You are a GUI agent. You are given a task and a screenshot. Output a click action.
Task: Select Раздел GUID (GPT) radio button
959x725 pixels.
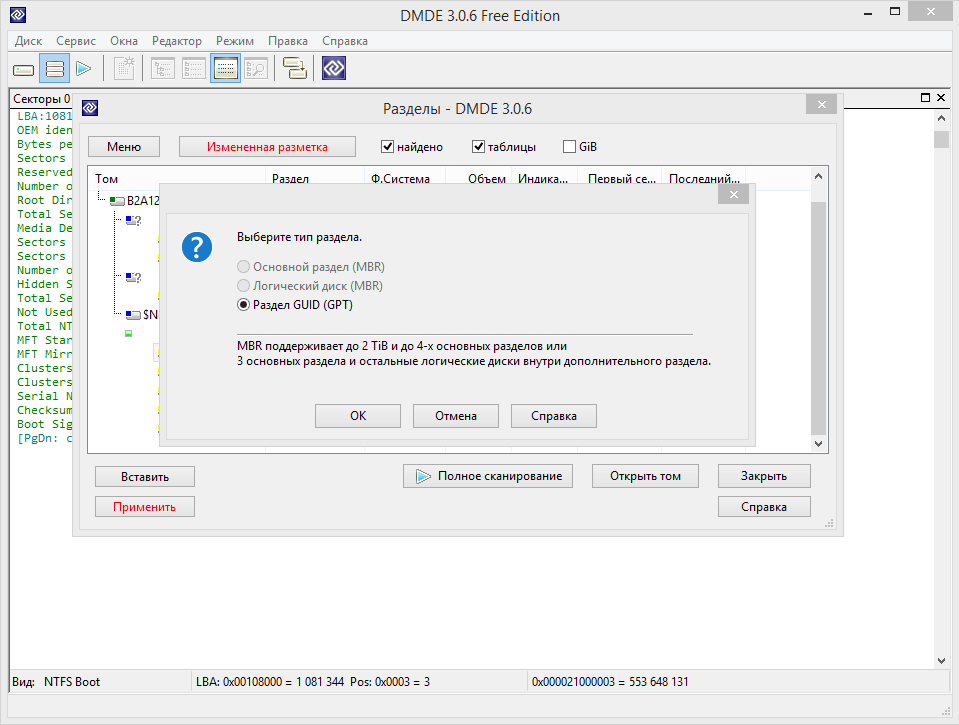click(243, 305)
